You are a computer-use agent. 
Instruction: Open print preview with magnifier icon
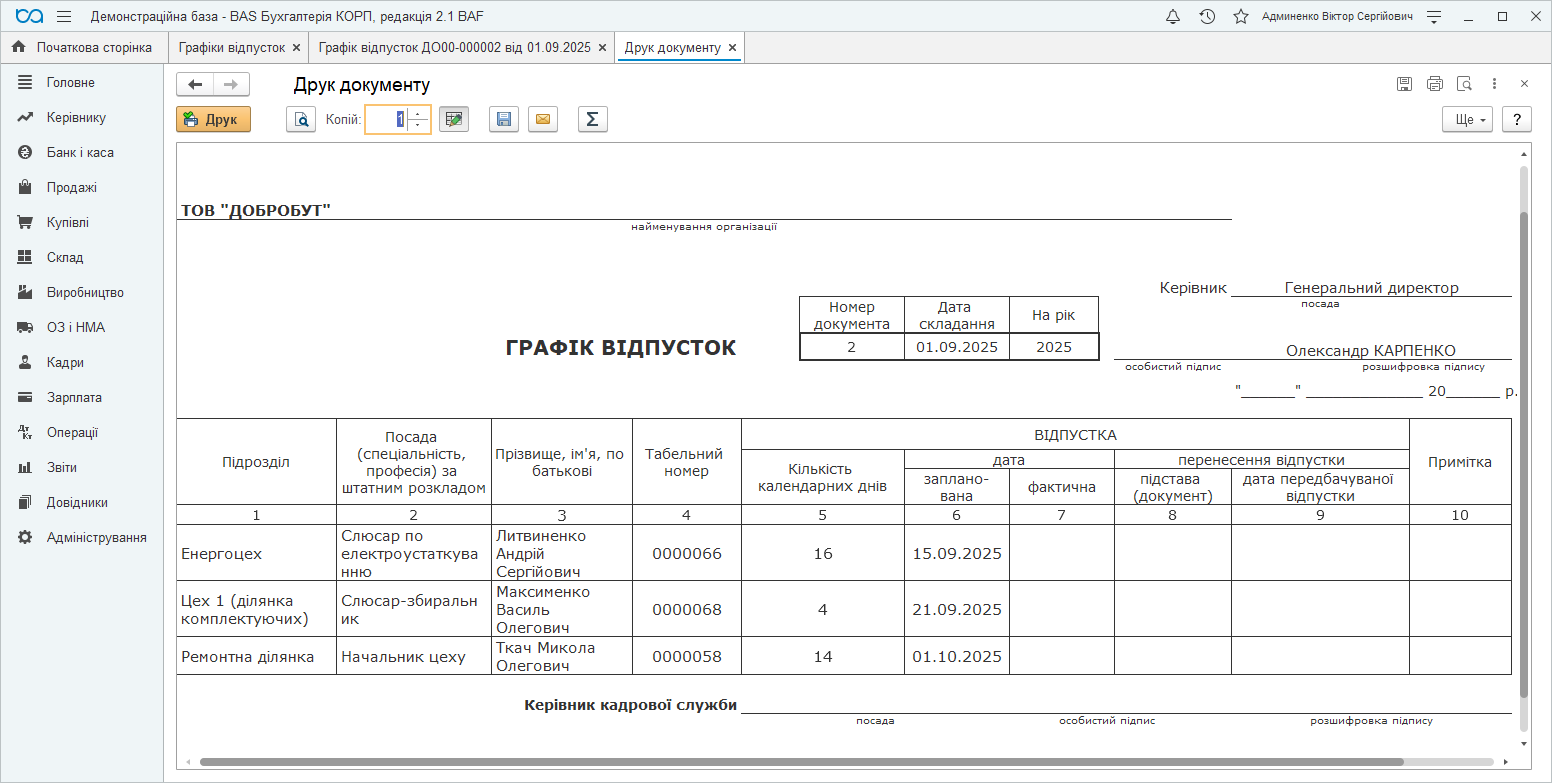point(301,120)
